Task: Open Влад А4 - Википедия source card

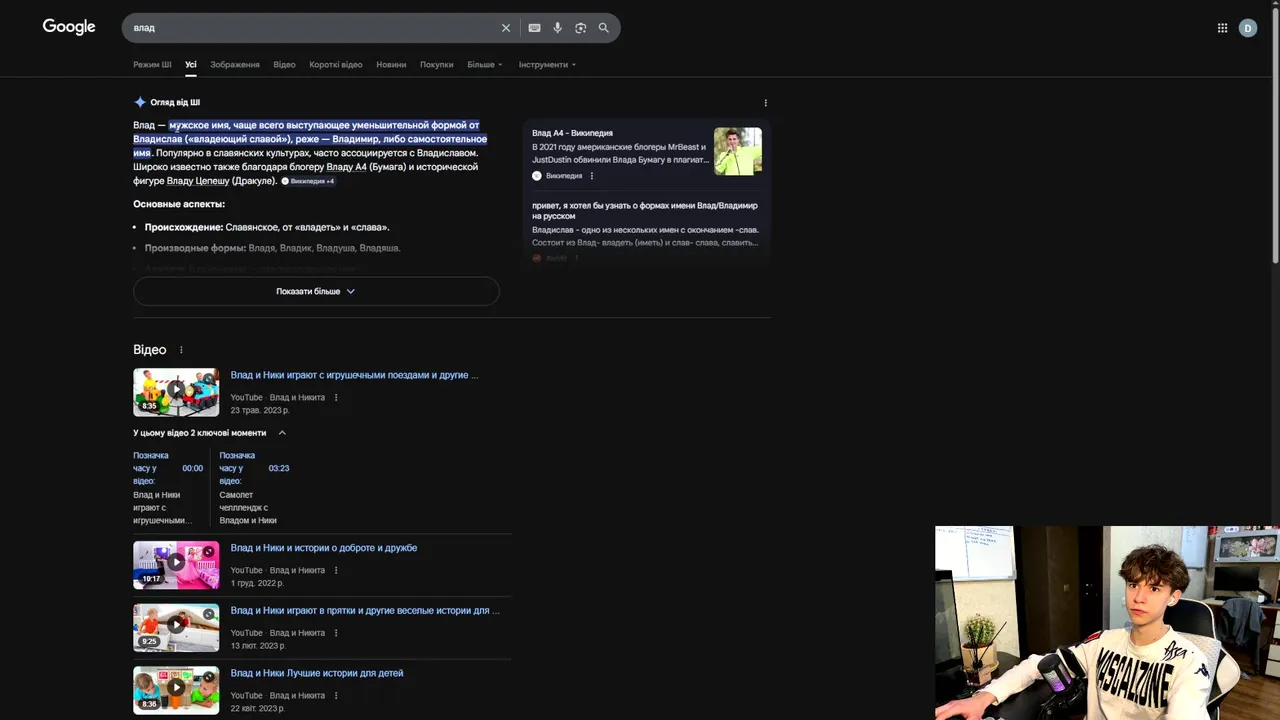Action: (x=572, y=133)
